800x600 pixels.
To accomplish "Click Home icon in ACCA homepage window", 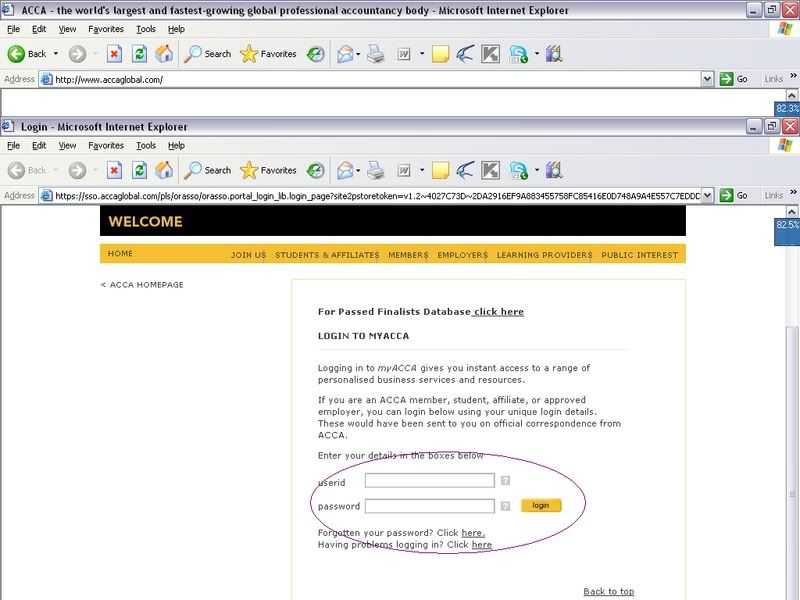I will tap(164, 54).
